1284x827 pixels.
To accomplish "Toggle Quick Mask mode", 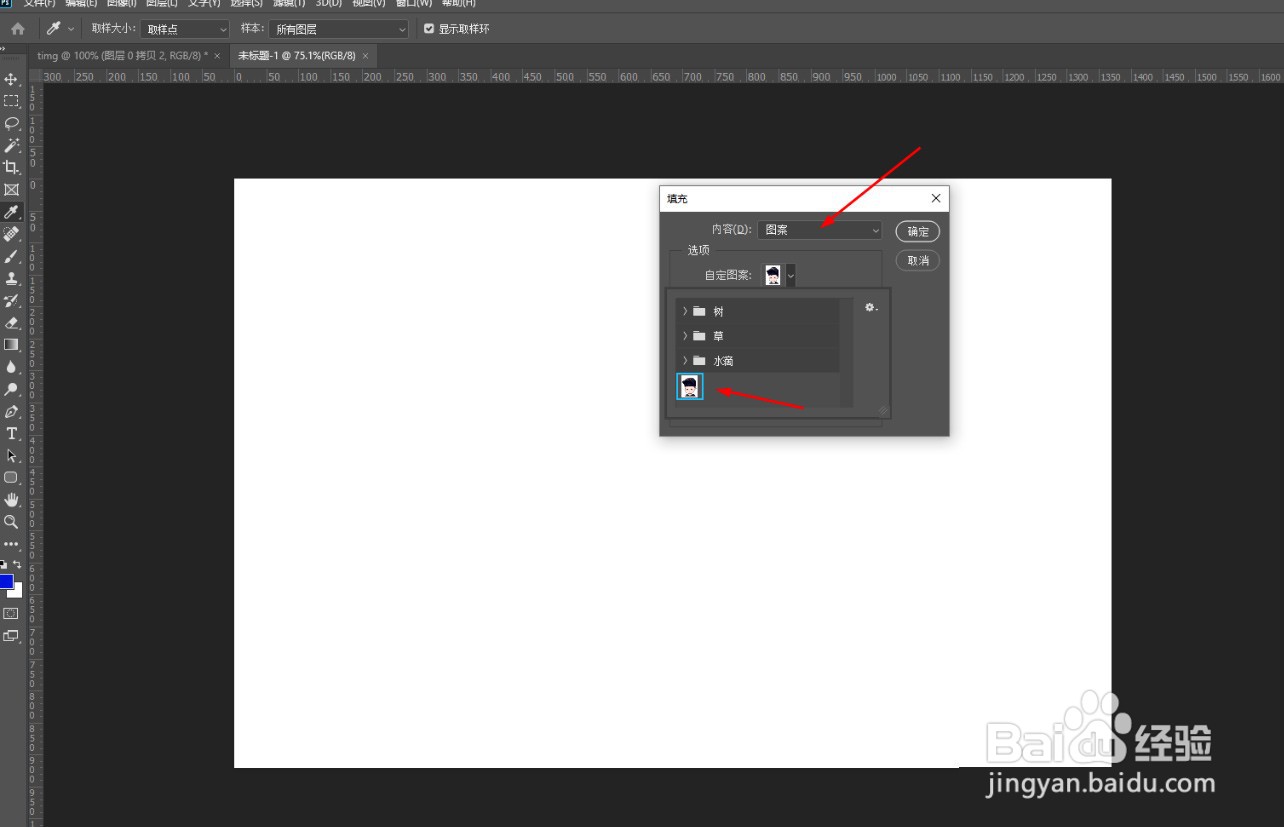I will point(12,613).
